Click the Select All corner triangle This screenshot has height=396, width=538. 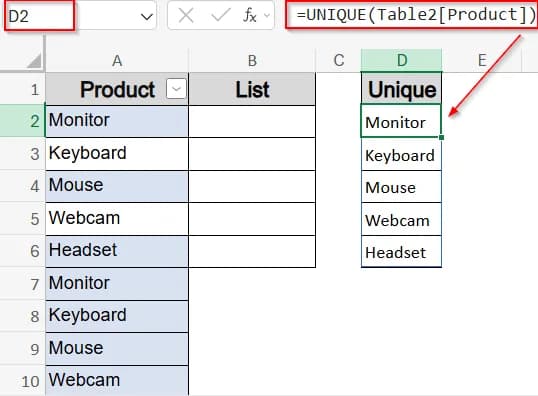[x=34, y=60]
